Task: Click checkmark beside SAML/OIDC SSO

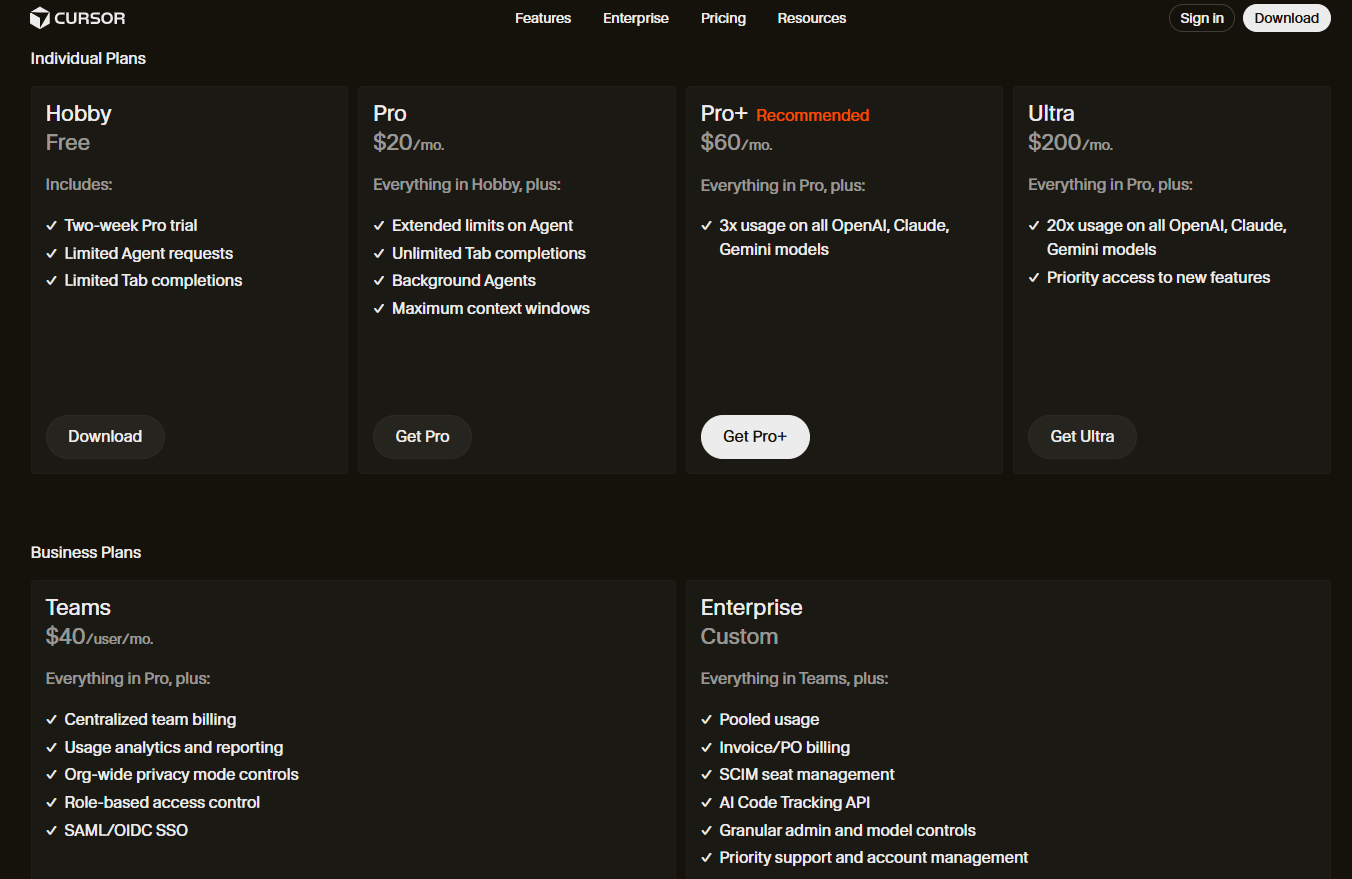Action: [52, 830]
